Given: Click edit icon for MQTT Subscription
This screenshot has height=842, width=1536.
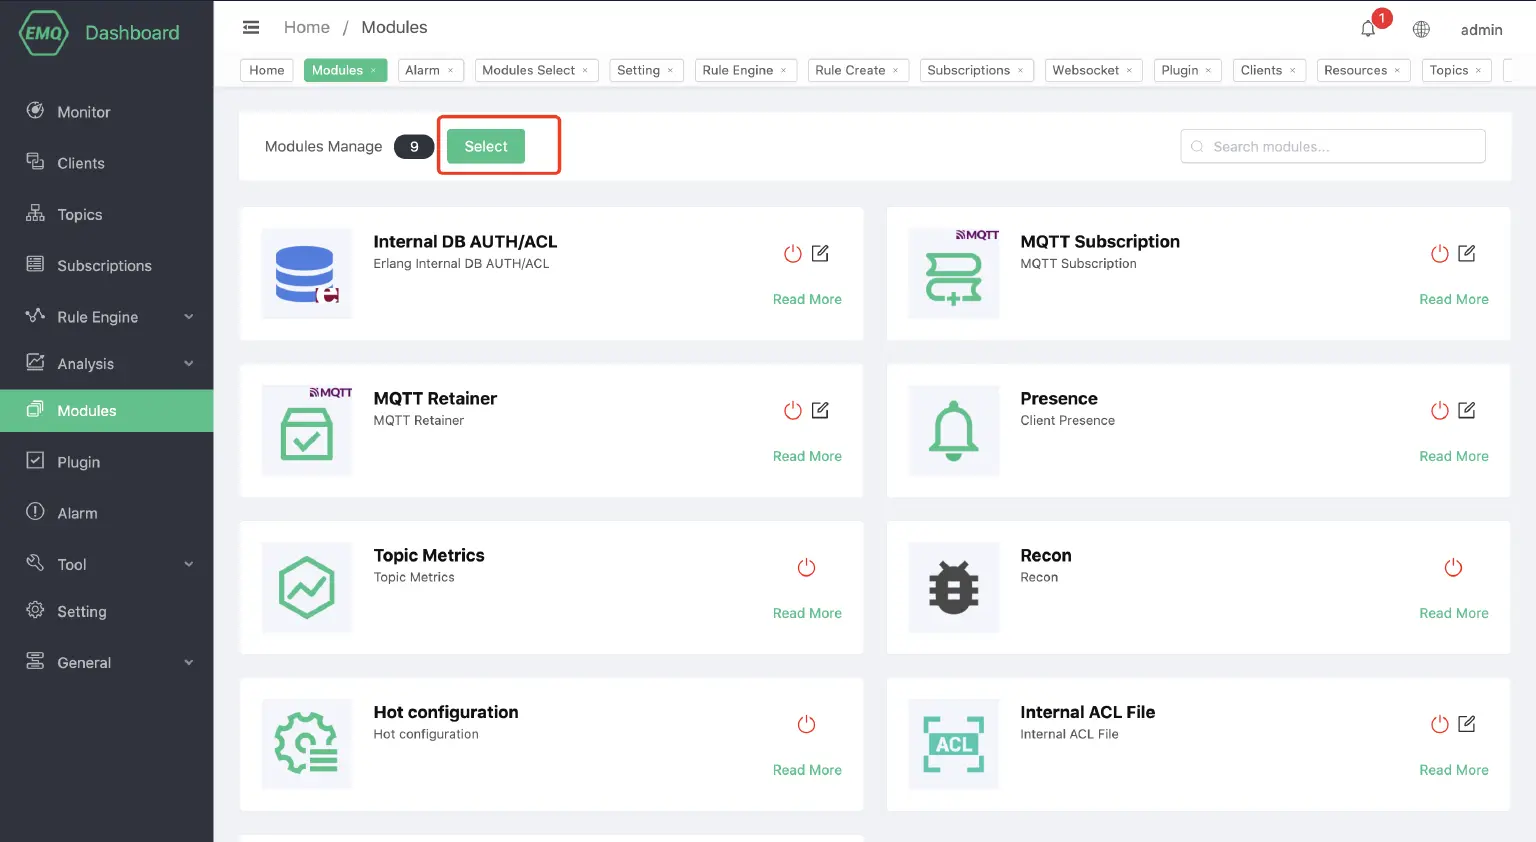Looking at the screenshot, I should [1467, 253].
